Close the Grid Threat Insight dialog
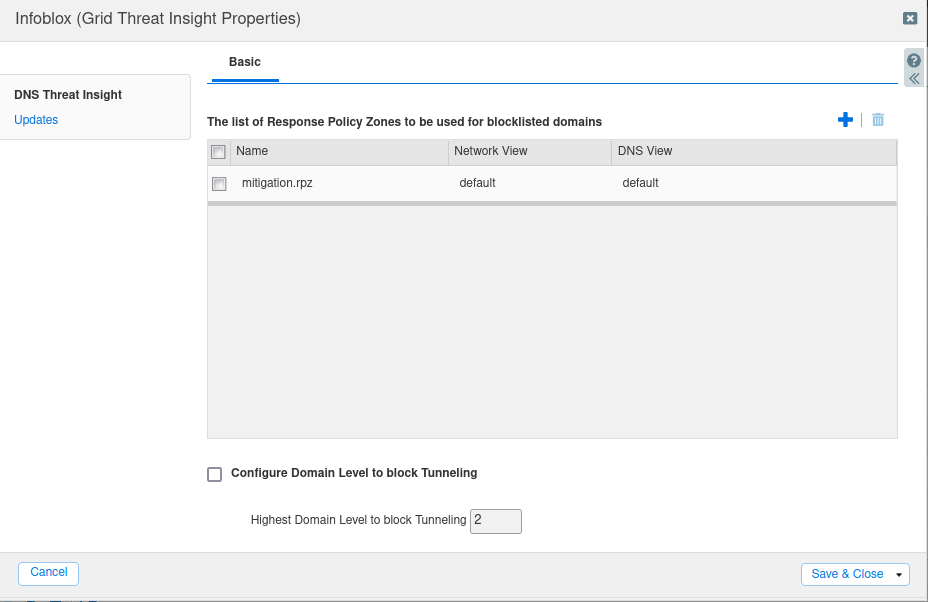928x602 pixels. click(x=909, y=18)
